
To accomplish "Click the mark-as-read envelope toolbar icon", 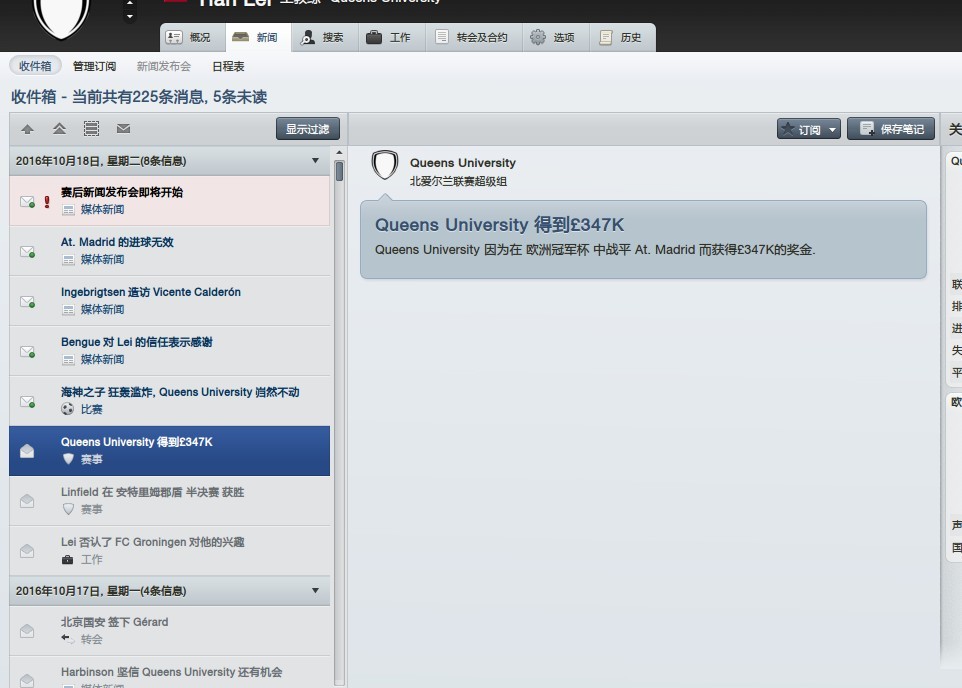I will pos(123,128).
